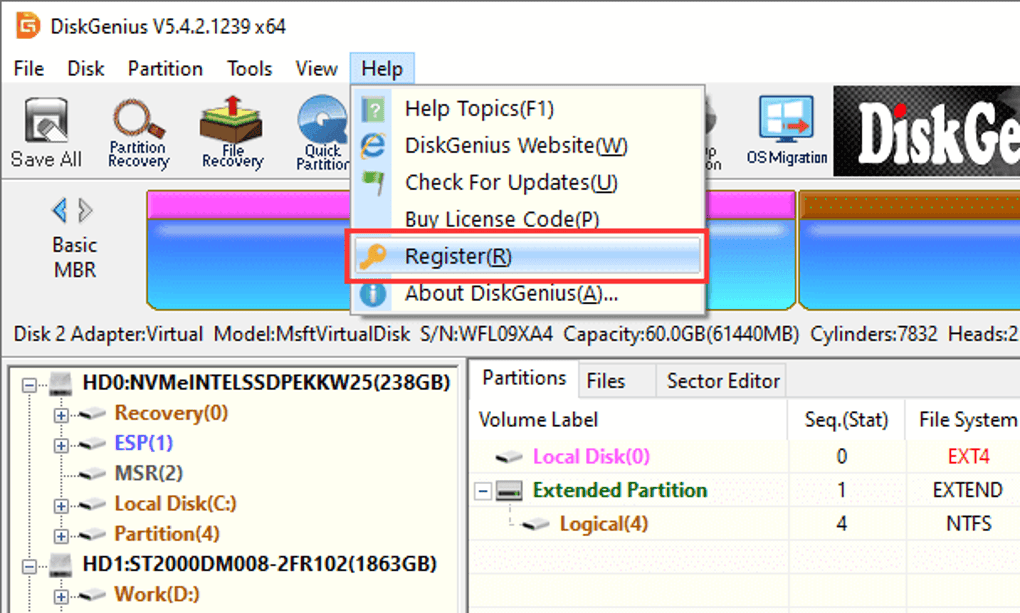Click the HD1 ST2000DM008 disk drive icon
The width and height of the screenshot is (1020, 613).
[61, 564]
